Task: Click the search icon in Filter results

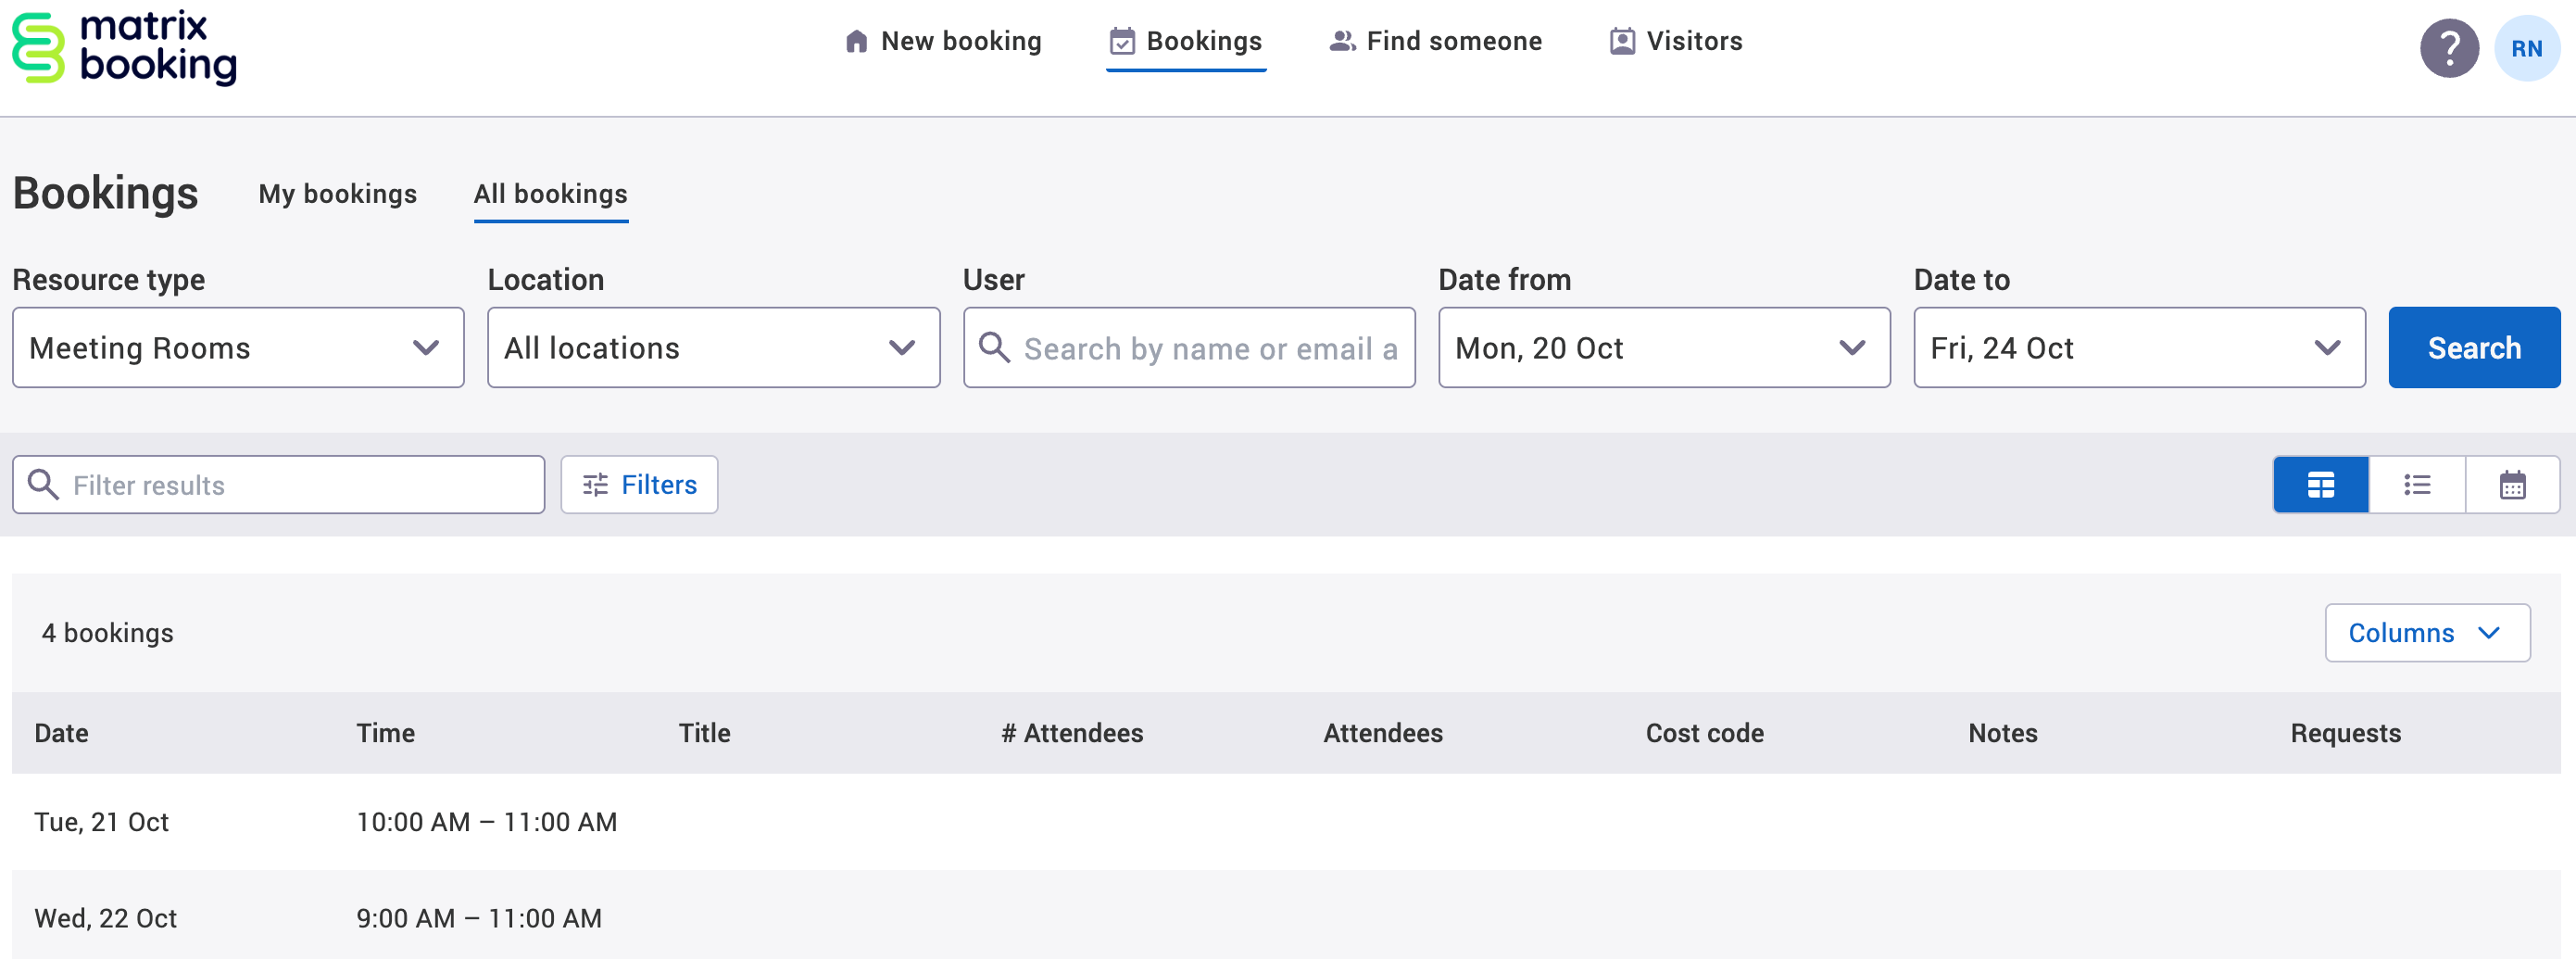Action: tap(44, 484)
